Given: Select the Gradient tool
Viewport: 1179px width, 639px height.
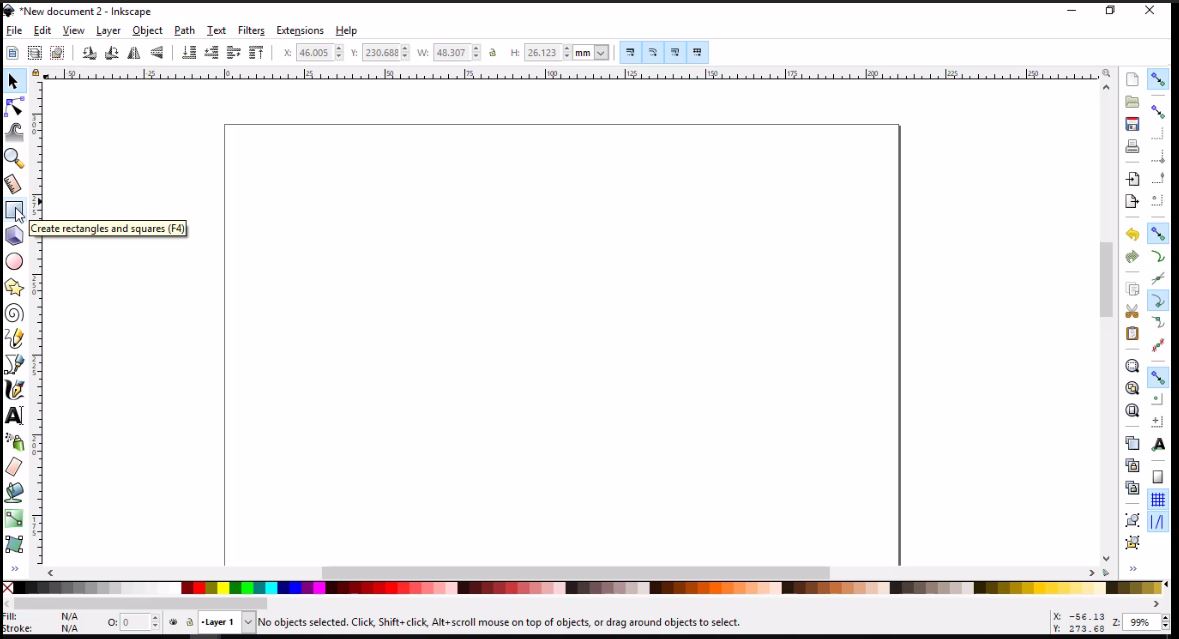Looking at the screenshot, I should (x=14, y=519).
